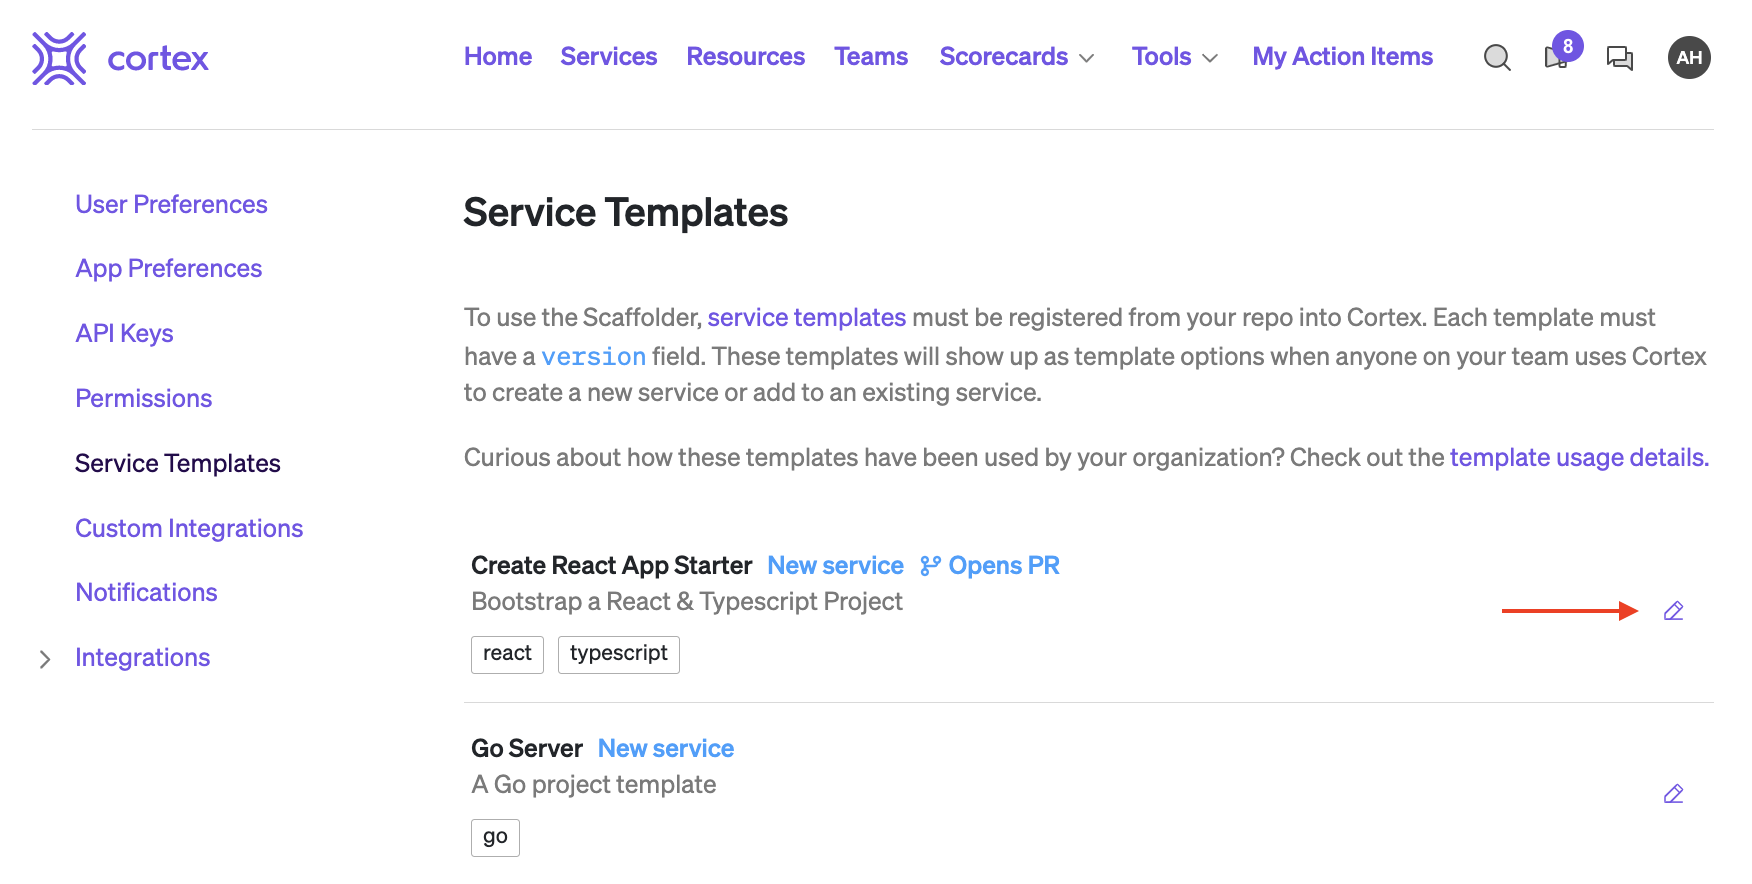
Task: Click New service label on React starter
Action: click(836, 566)
